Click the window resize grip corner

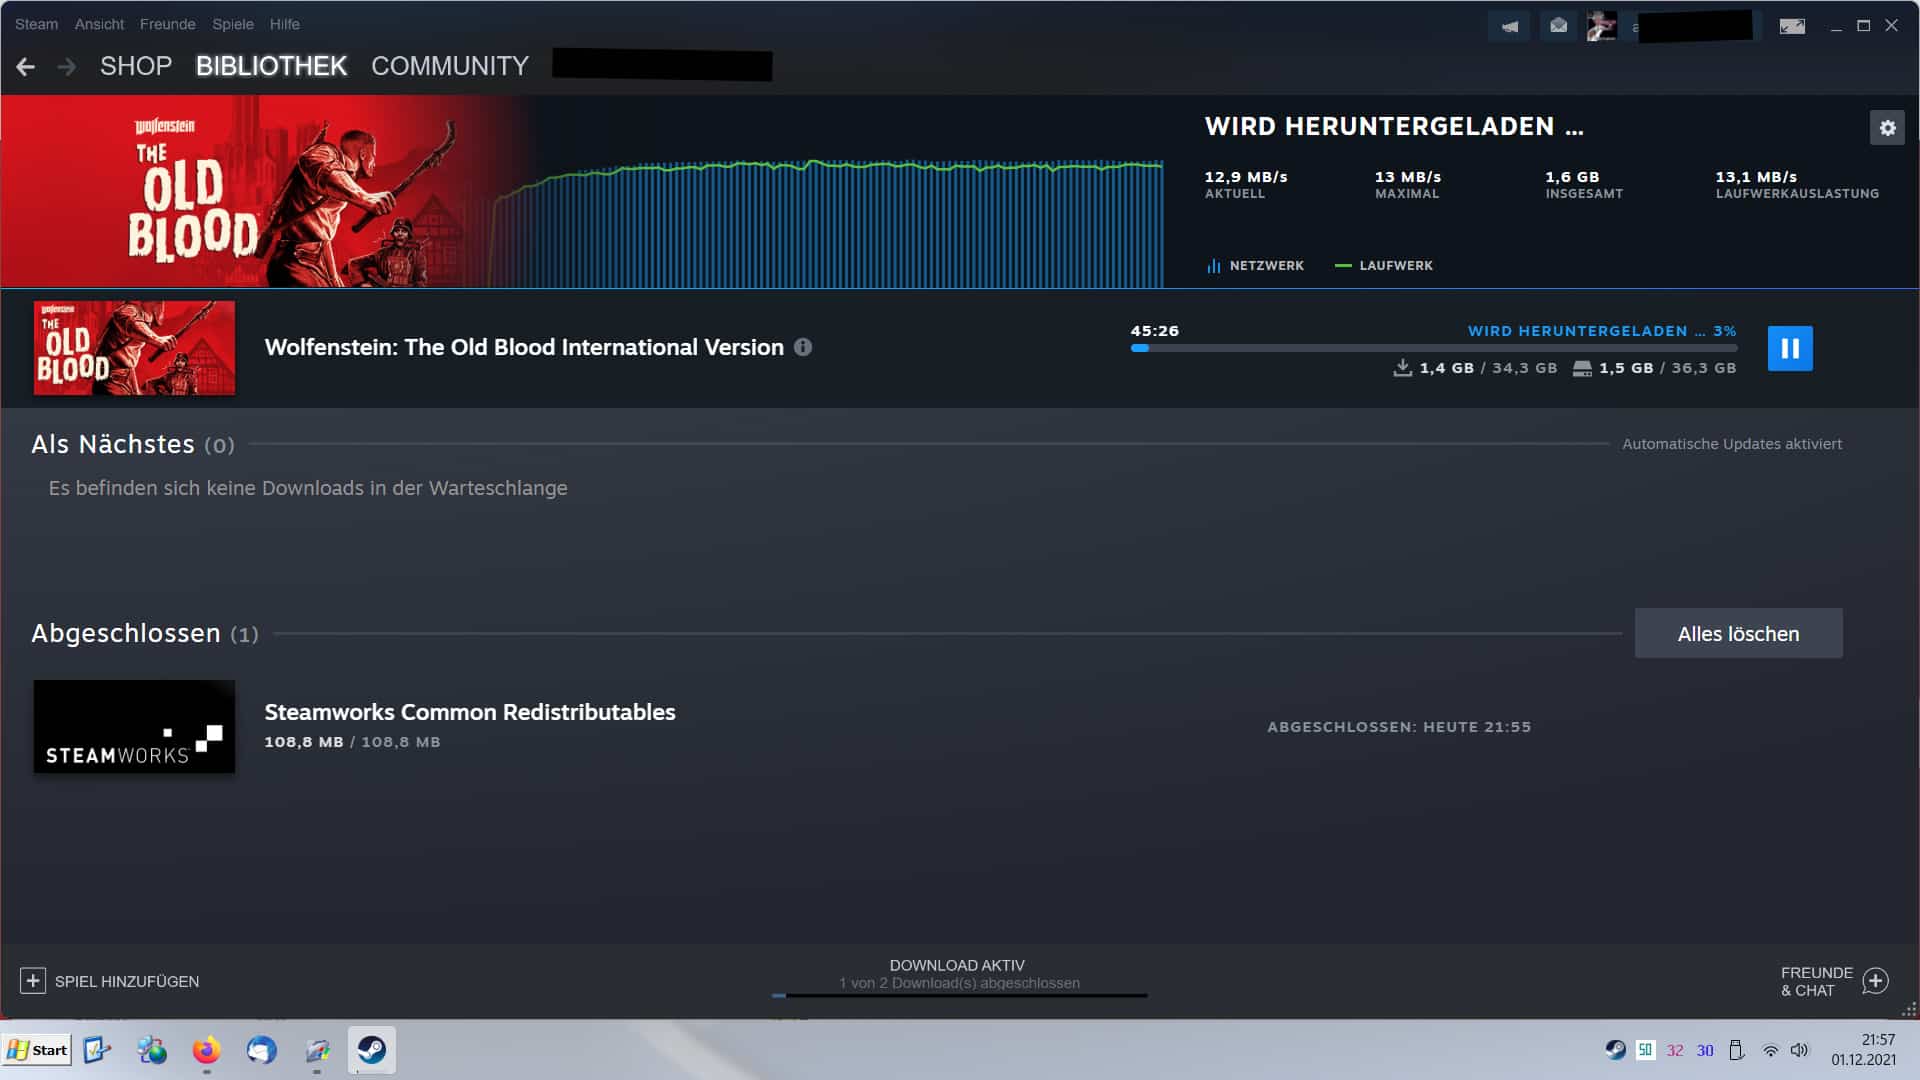click(x=1909, y=1009)
